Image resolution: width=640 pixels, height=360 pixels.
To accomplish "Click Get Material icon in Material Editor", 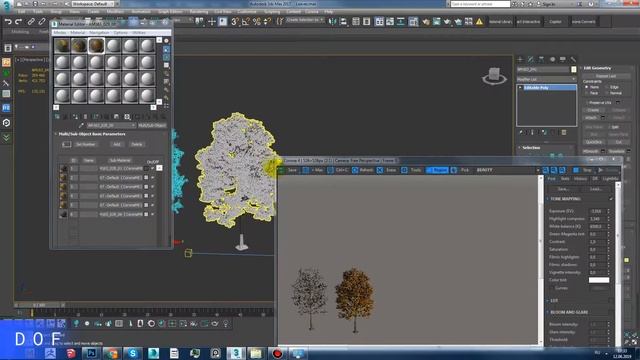I will tap(57, 117).
